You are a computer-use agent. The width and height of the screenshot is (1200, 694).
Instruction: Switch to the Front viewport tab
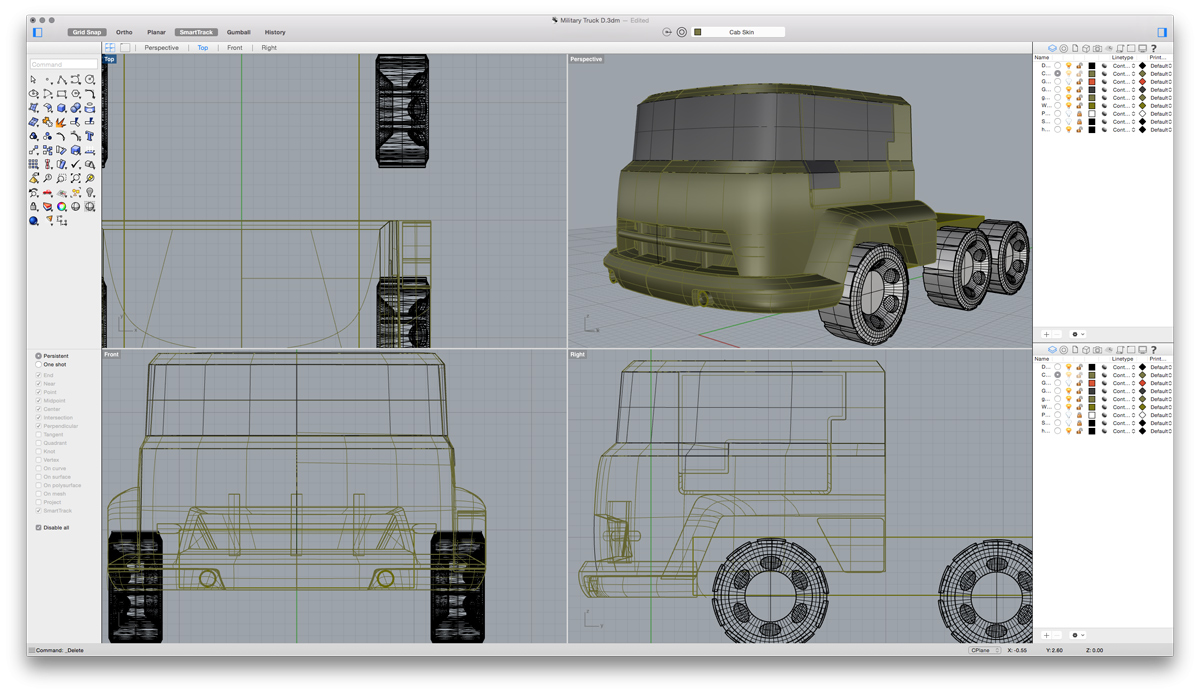point(234,47)
